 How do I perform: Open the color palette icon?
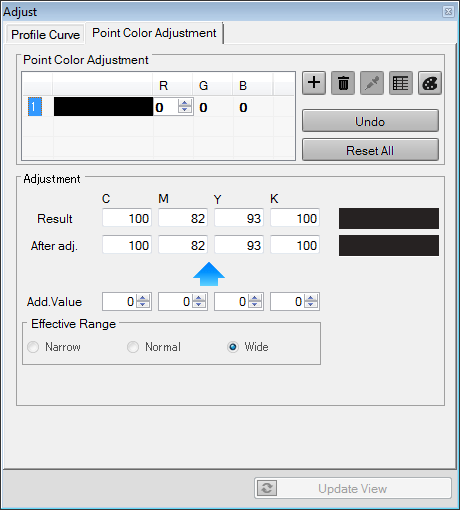pos(430,83)
